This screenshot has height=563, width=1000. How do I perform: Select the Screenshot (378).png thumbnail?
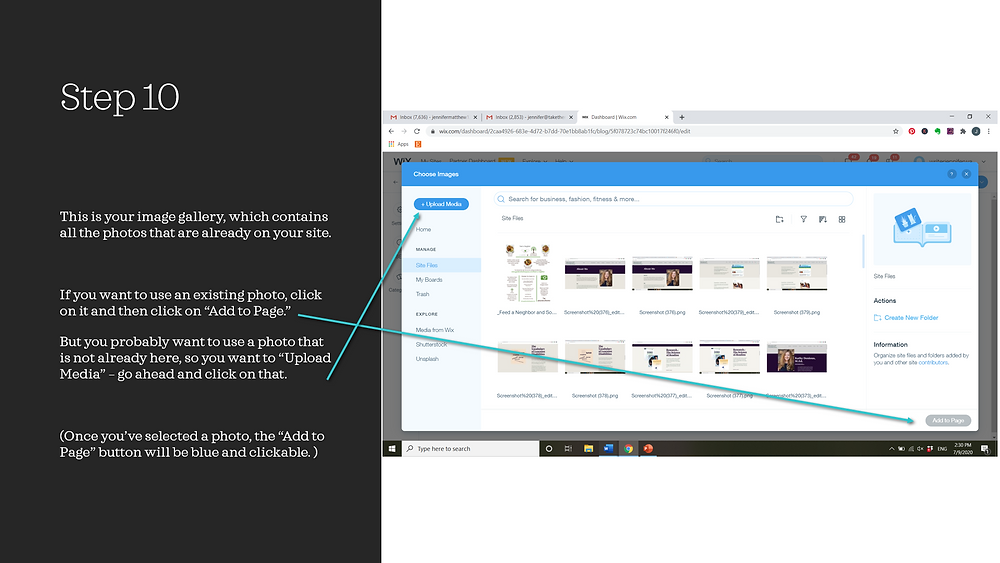594,357
